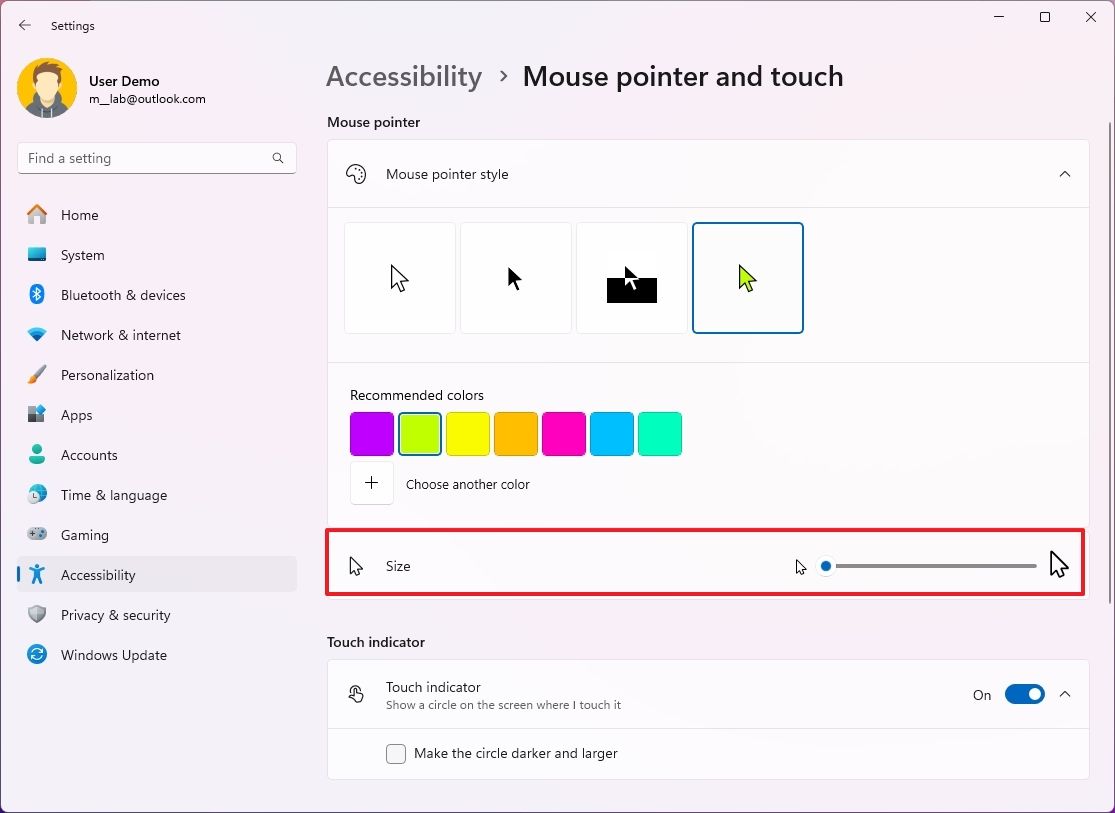The width and height of the screenshot is (1115, 813).
Task: Expand the Touch indicator section
Action: (x=1065, y=693)
